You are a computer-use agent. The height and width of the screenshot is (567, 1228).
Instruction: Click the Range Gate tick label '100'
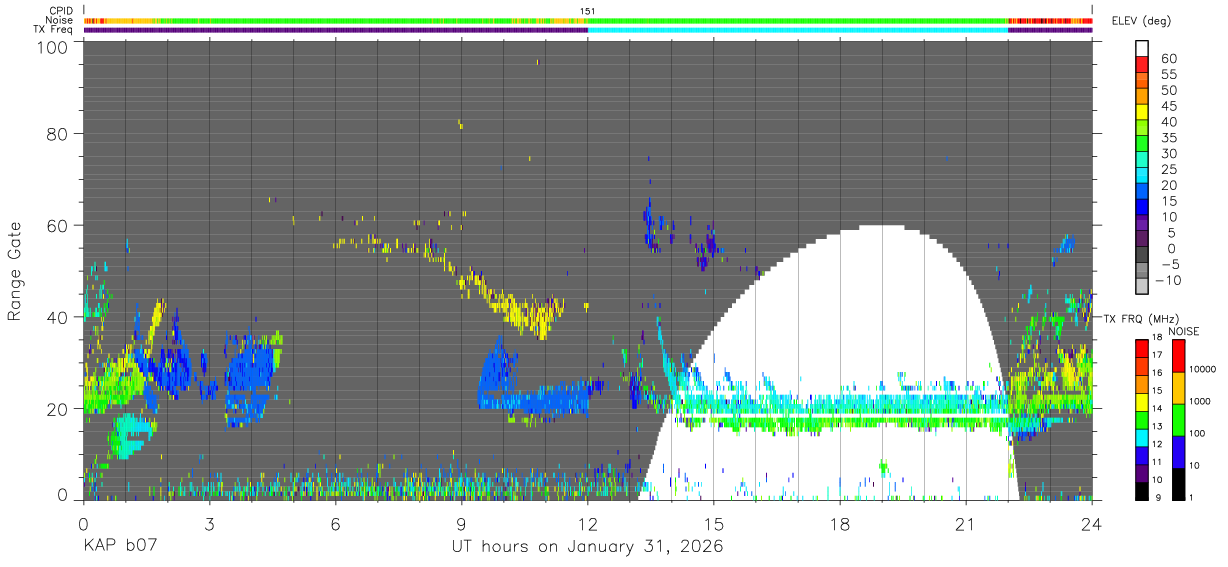pos(53,47)
